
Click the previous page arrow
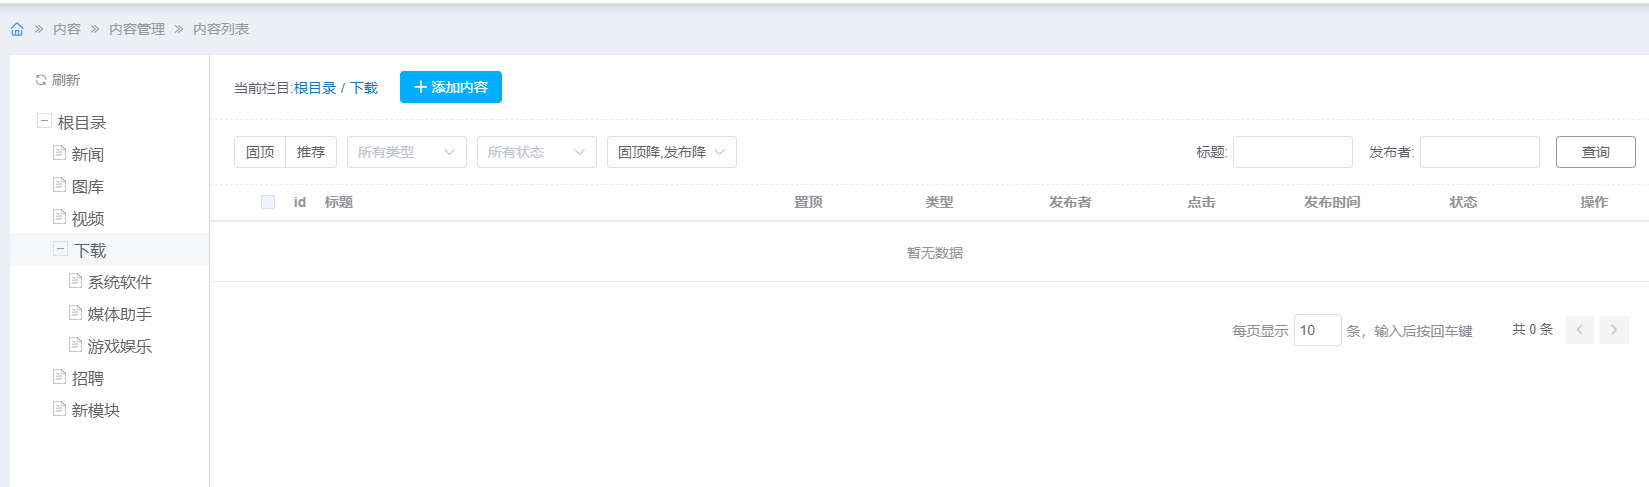pyautogui.click(x=1580, y=330)
